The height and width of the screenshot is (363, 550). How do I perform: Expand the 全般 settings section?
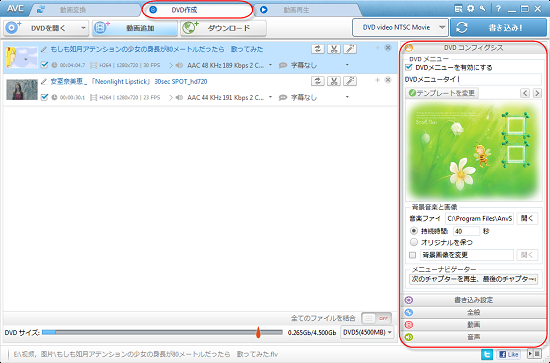tap(473, 312)
